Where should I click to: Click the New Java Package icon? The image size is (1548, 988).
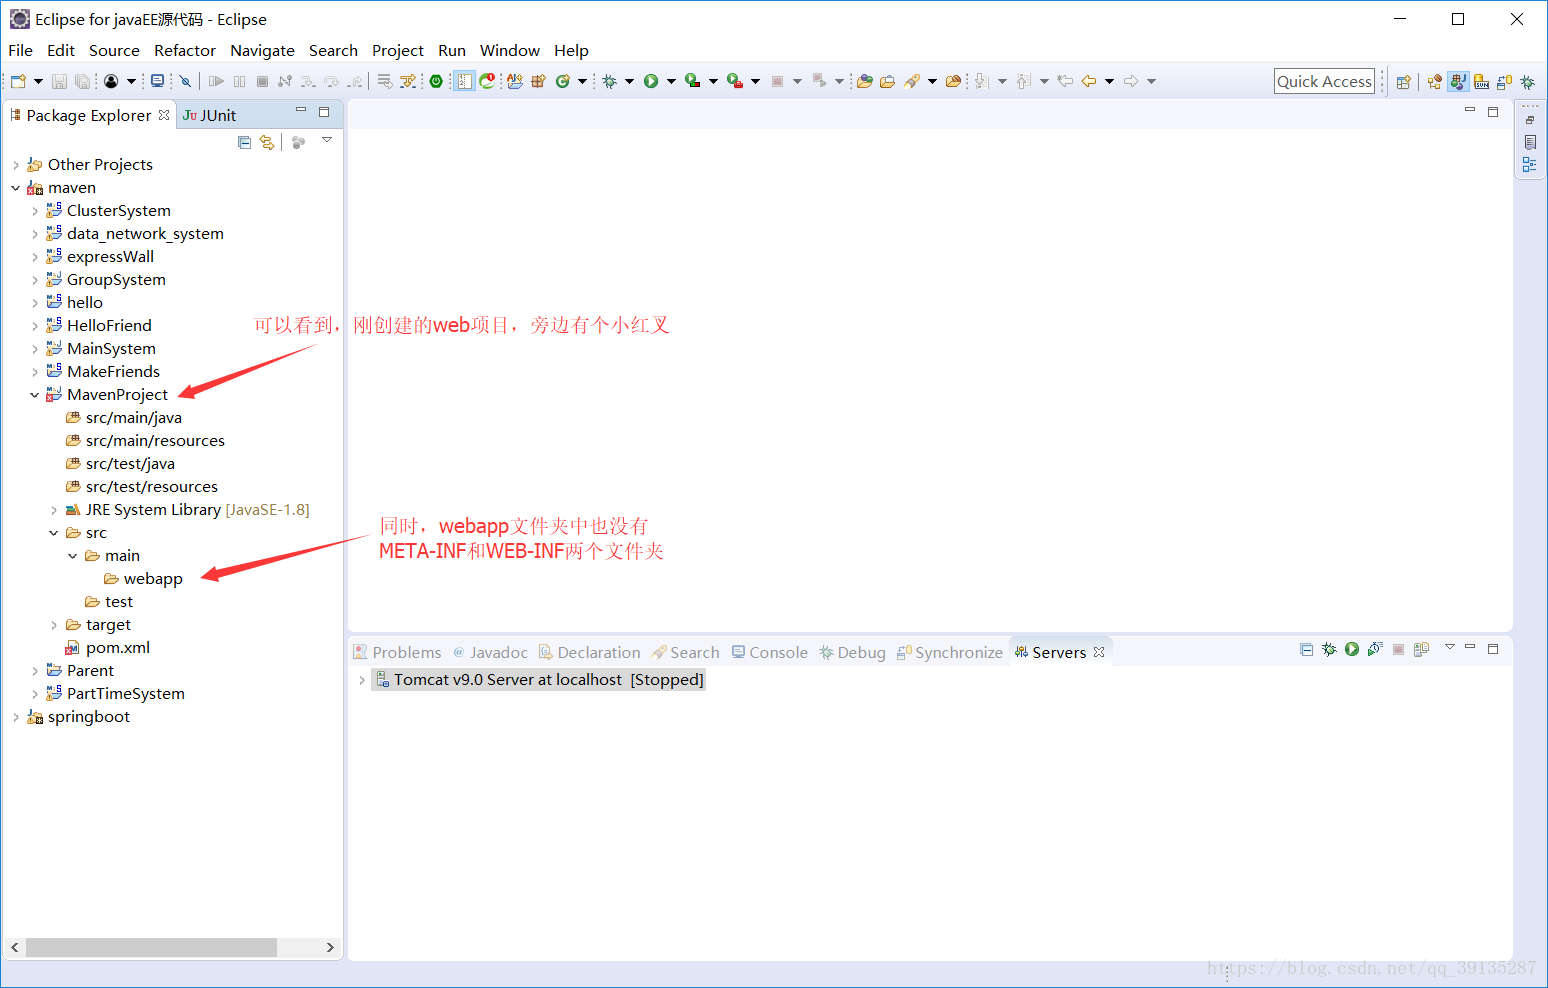(x=538, y=81)
